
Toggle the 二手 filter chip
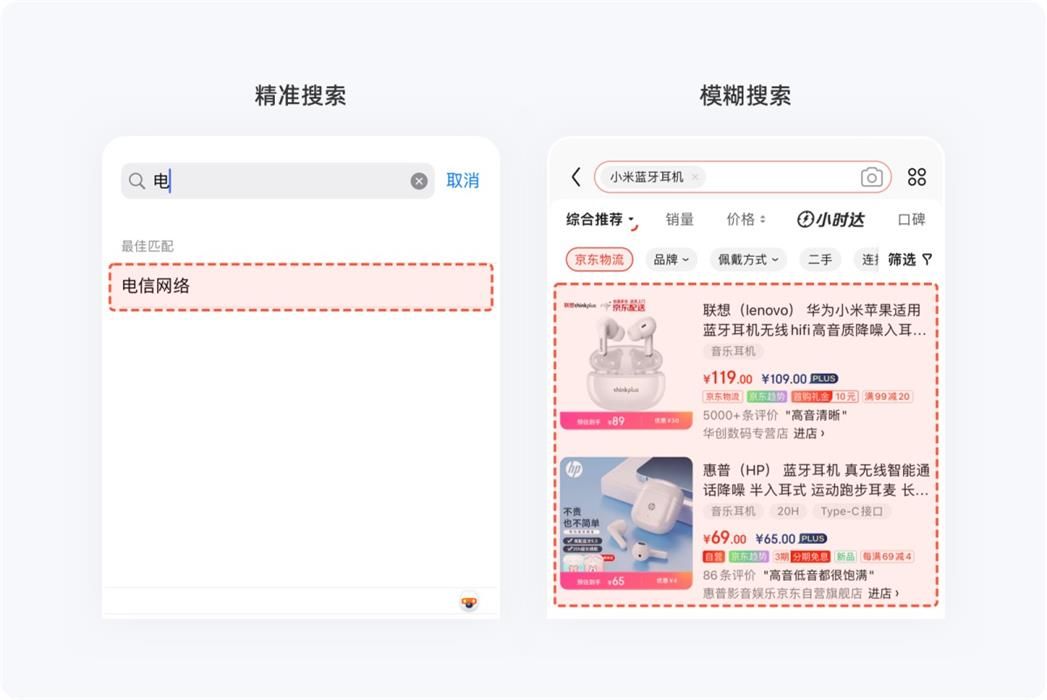820,260
